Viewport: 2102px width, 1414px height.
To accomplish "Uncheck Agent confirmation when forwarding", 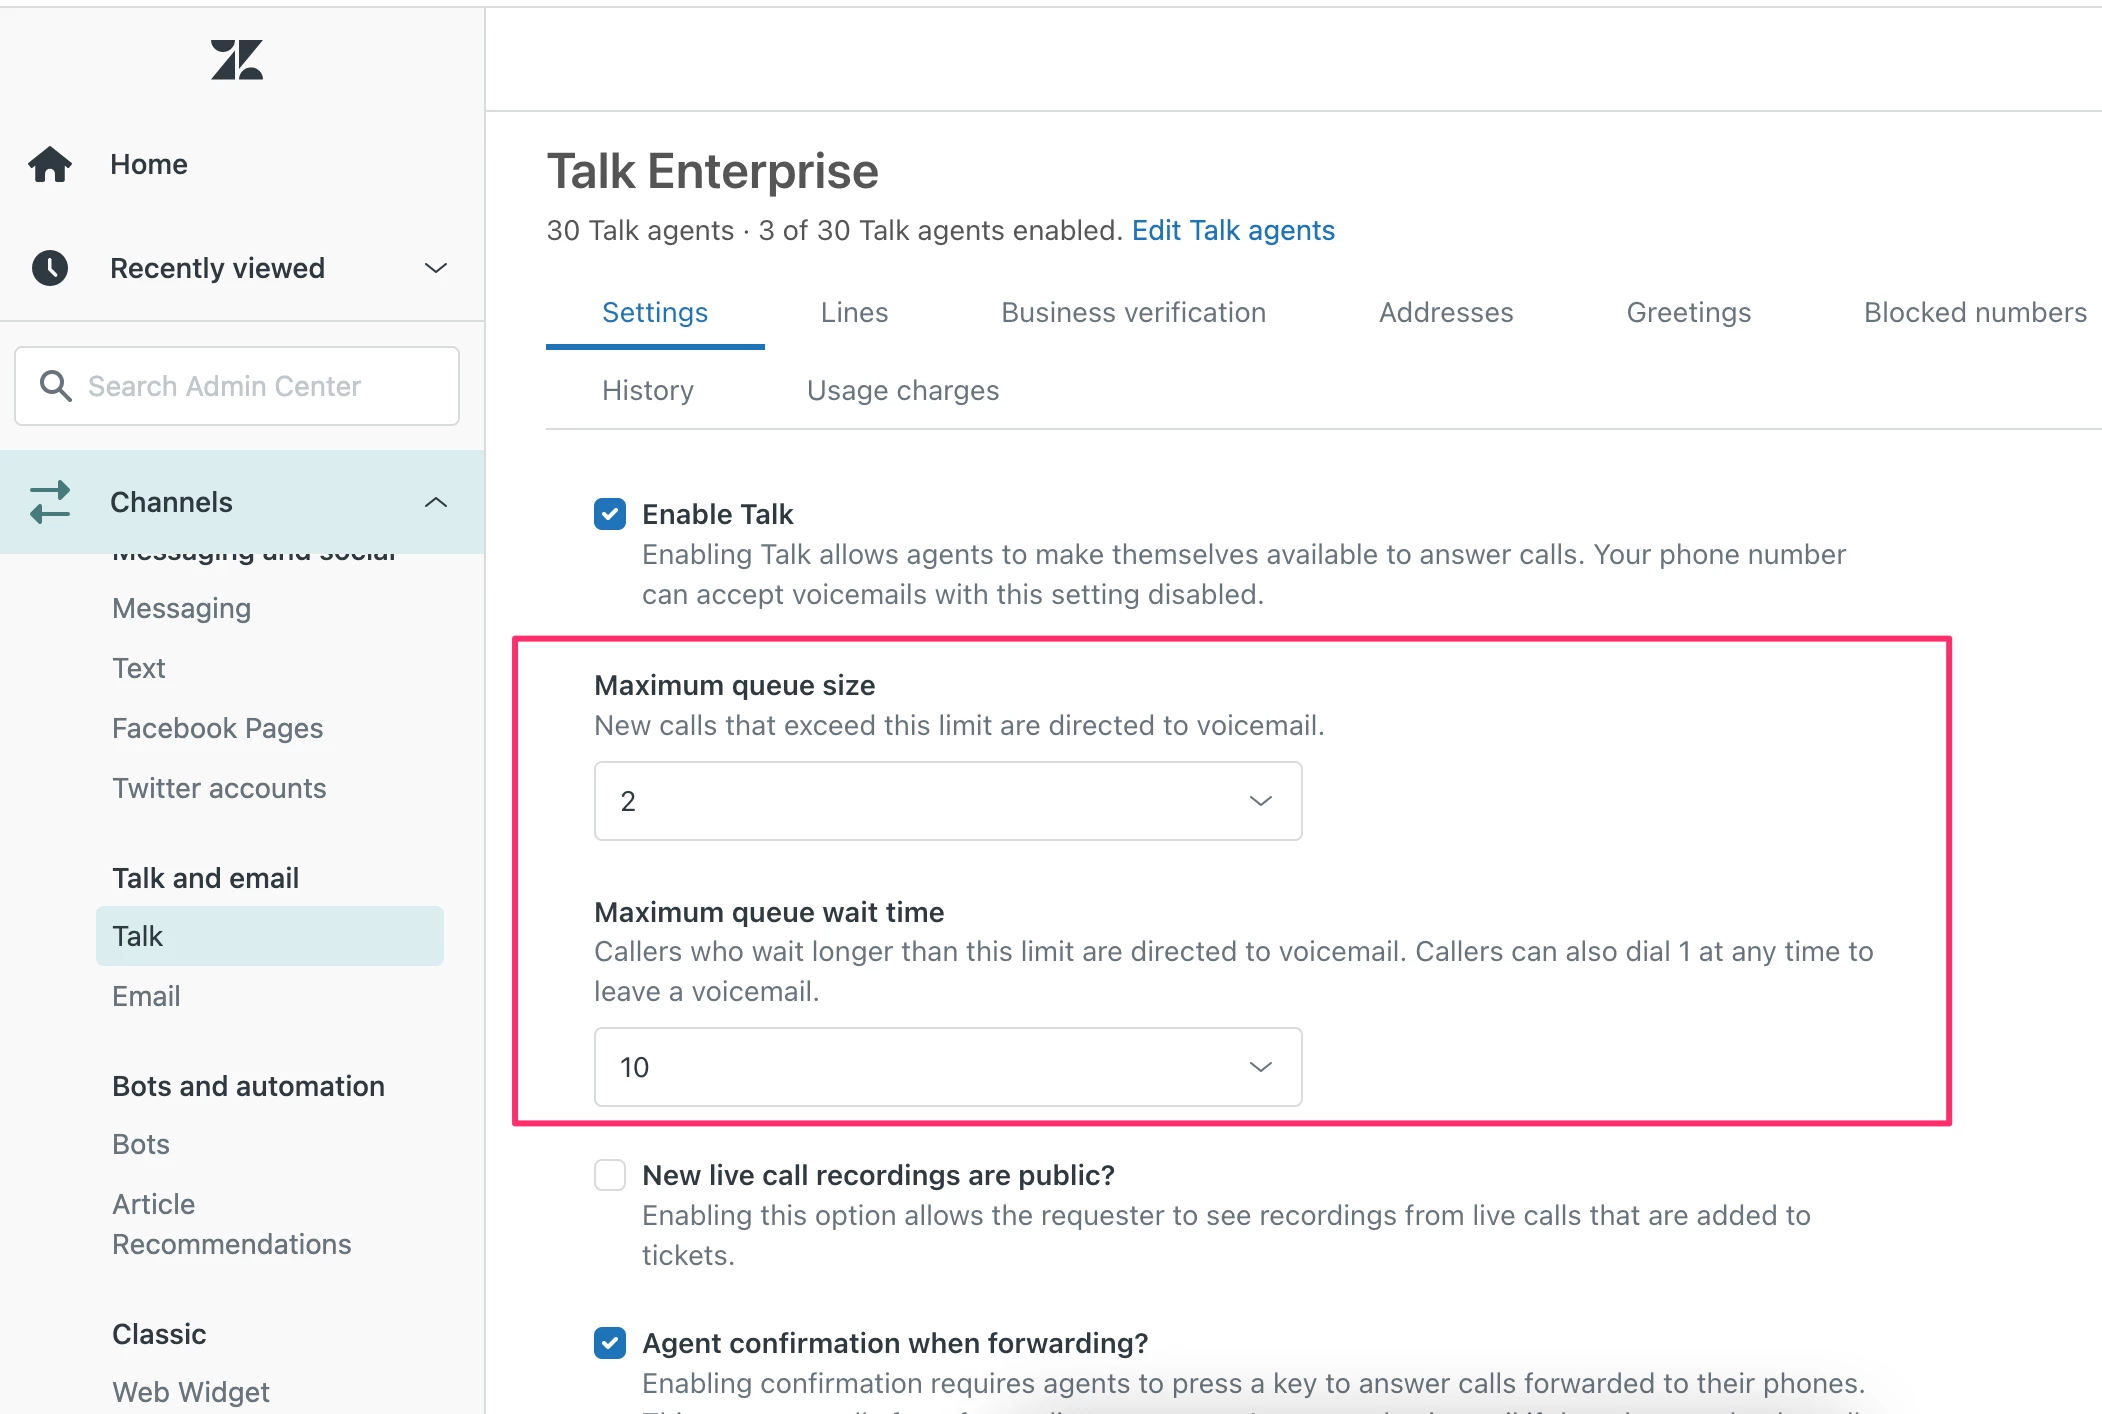I will (x=610, y=1343).
